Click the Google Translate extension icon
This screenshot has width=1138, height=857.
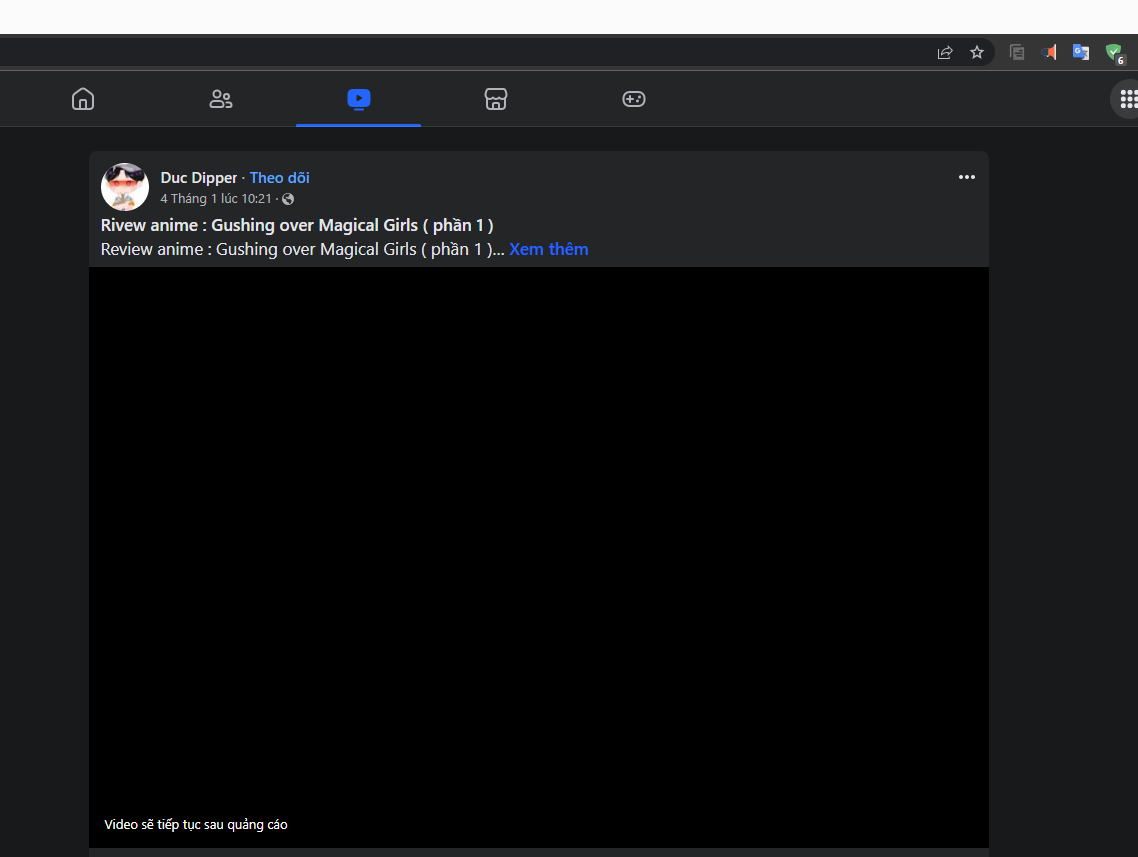point(1081,51)
